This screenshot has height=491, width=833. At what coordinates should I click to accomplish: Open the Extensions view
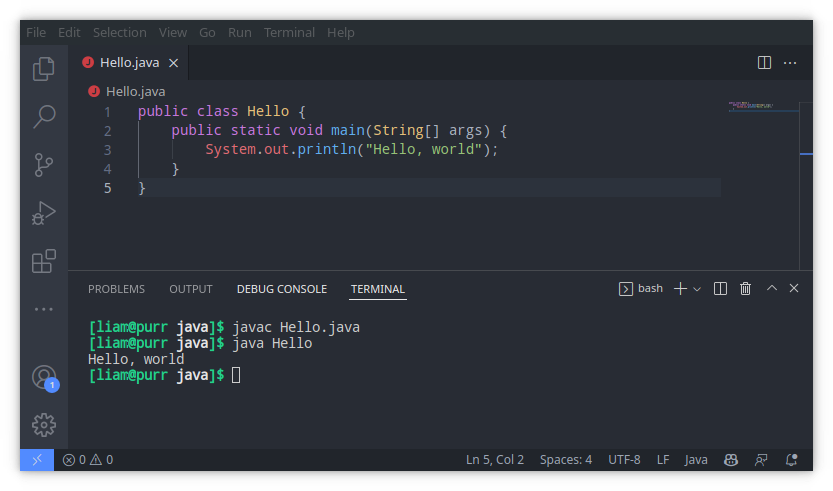click(x=44, y=261)
